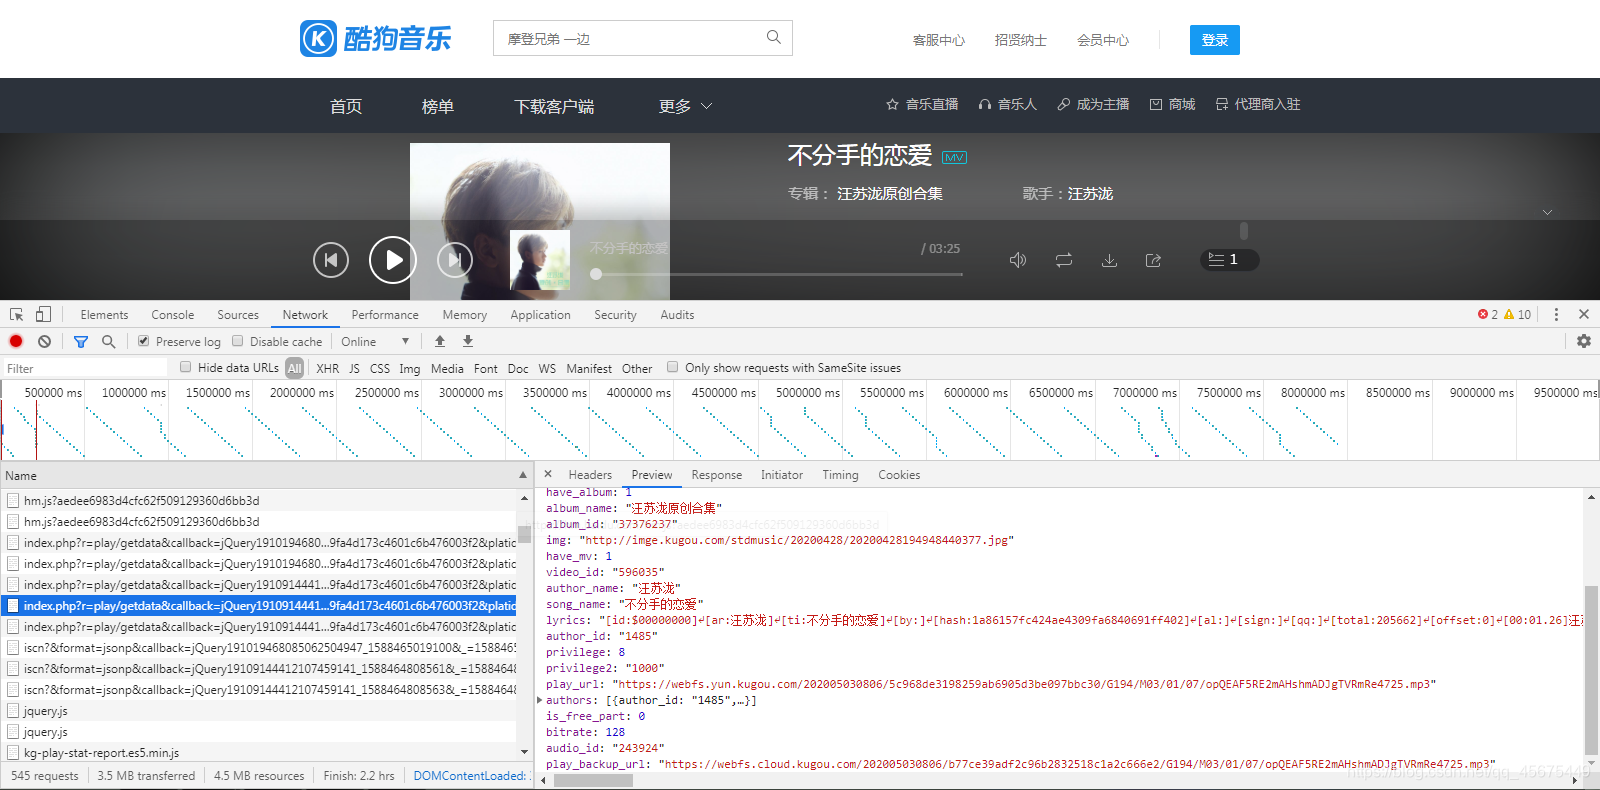
Task: Go to 首页 home page
Action: pyautogui.click(x=346, y=106)
